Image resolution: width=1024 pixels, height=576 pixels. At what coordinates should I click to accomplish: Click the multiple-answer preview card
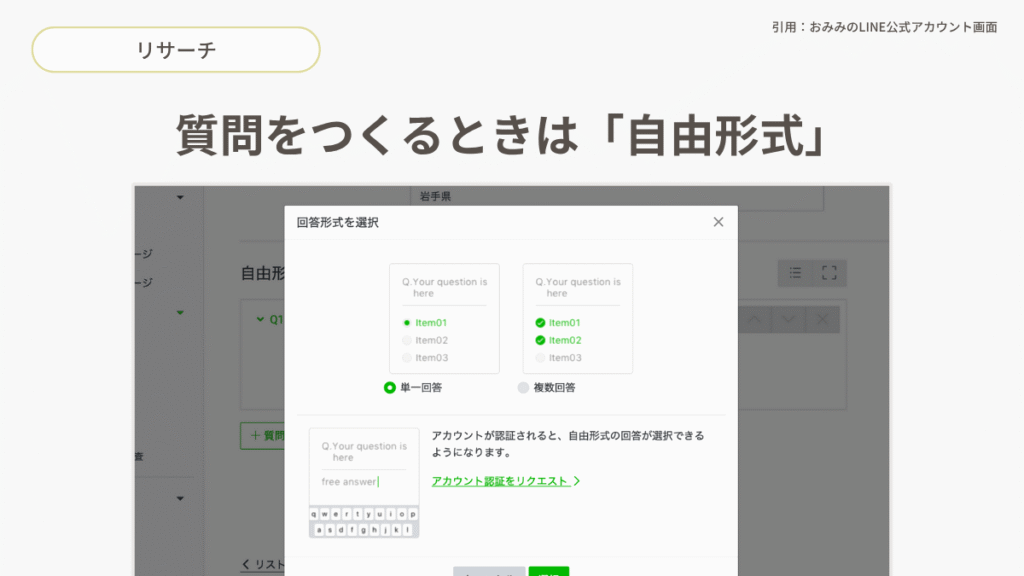[x=577, y=318]
